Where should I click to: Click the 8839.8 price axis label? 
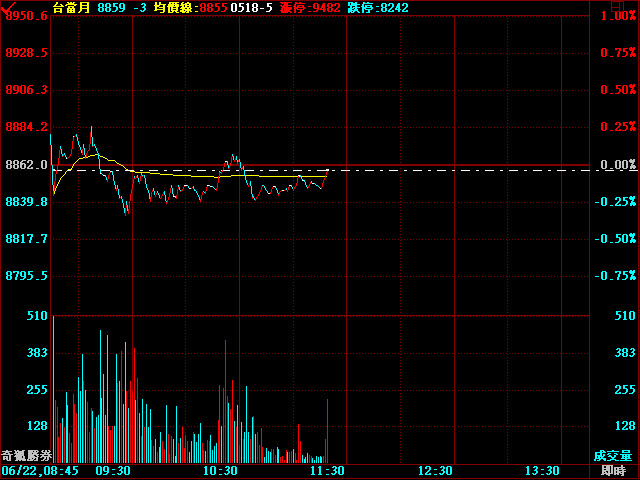click(x=26, y=202)
